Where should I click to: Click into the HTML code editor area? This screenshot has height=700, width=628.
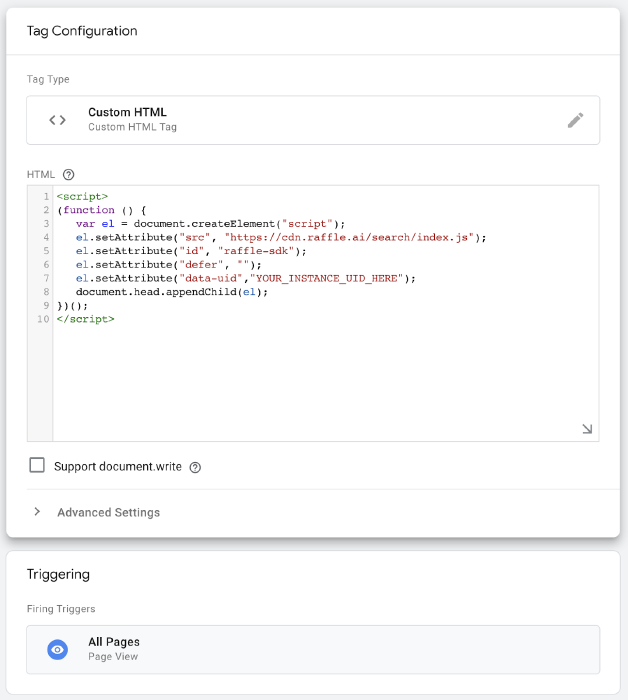tap(326, 313)
